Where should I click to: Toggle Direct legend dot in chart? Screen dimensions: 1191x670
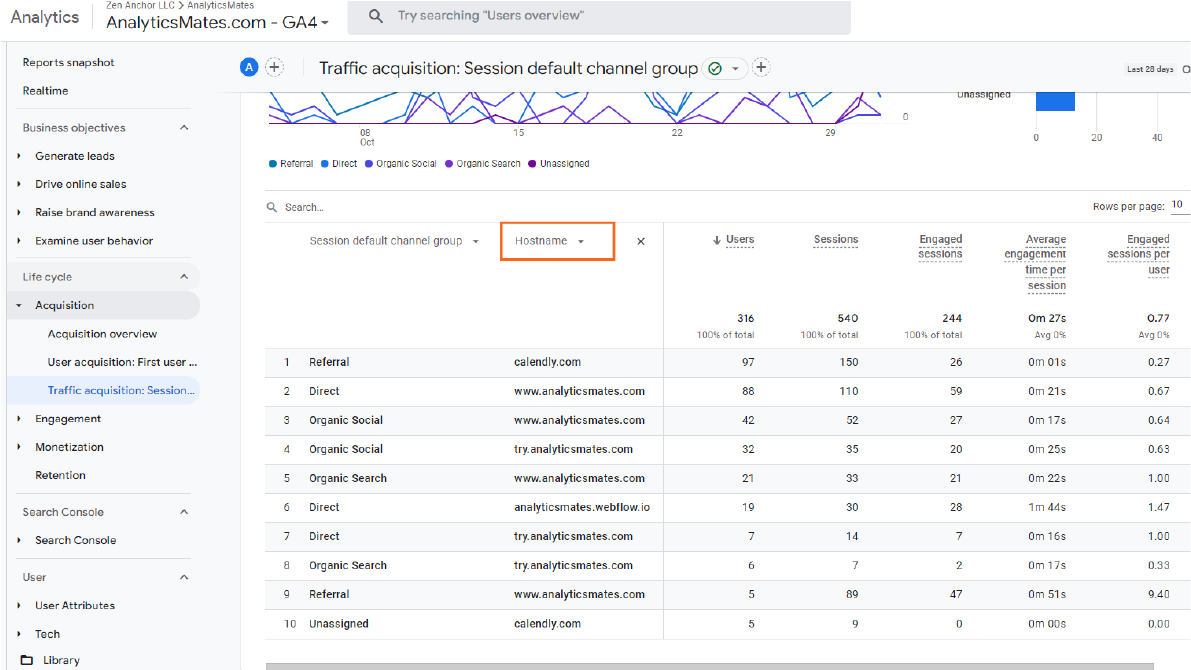[324, 163]
